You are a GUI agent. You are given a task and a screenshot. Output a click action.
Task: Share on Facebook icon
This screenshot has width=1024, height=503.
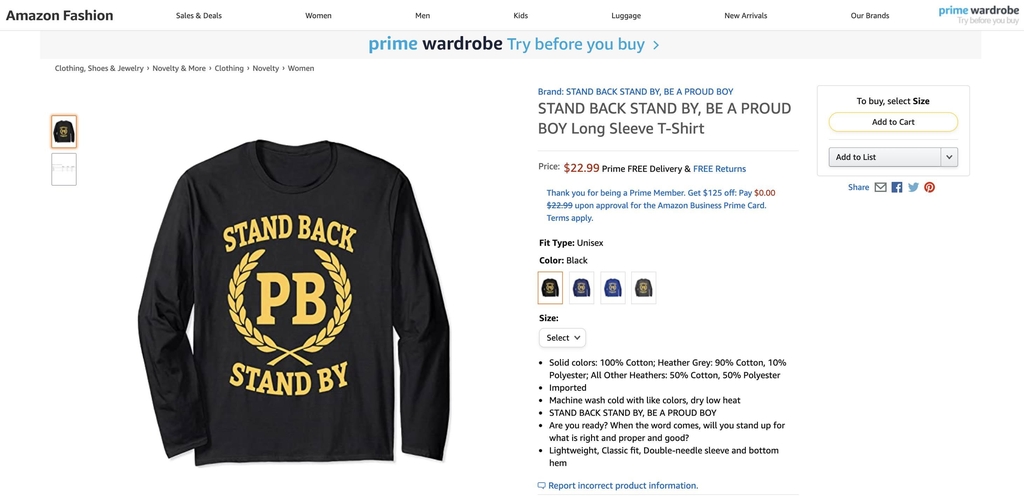(x=897, y=187)
